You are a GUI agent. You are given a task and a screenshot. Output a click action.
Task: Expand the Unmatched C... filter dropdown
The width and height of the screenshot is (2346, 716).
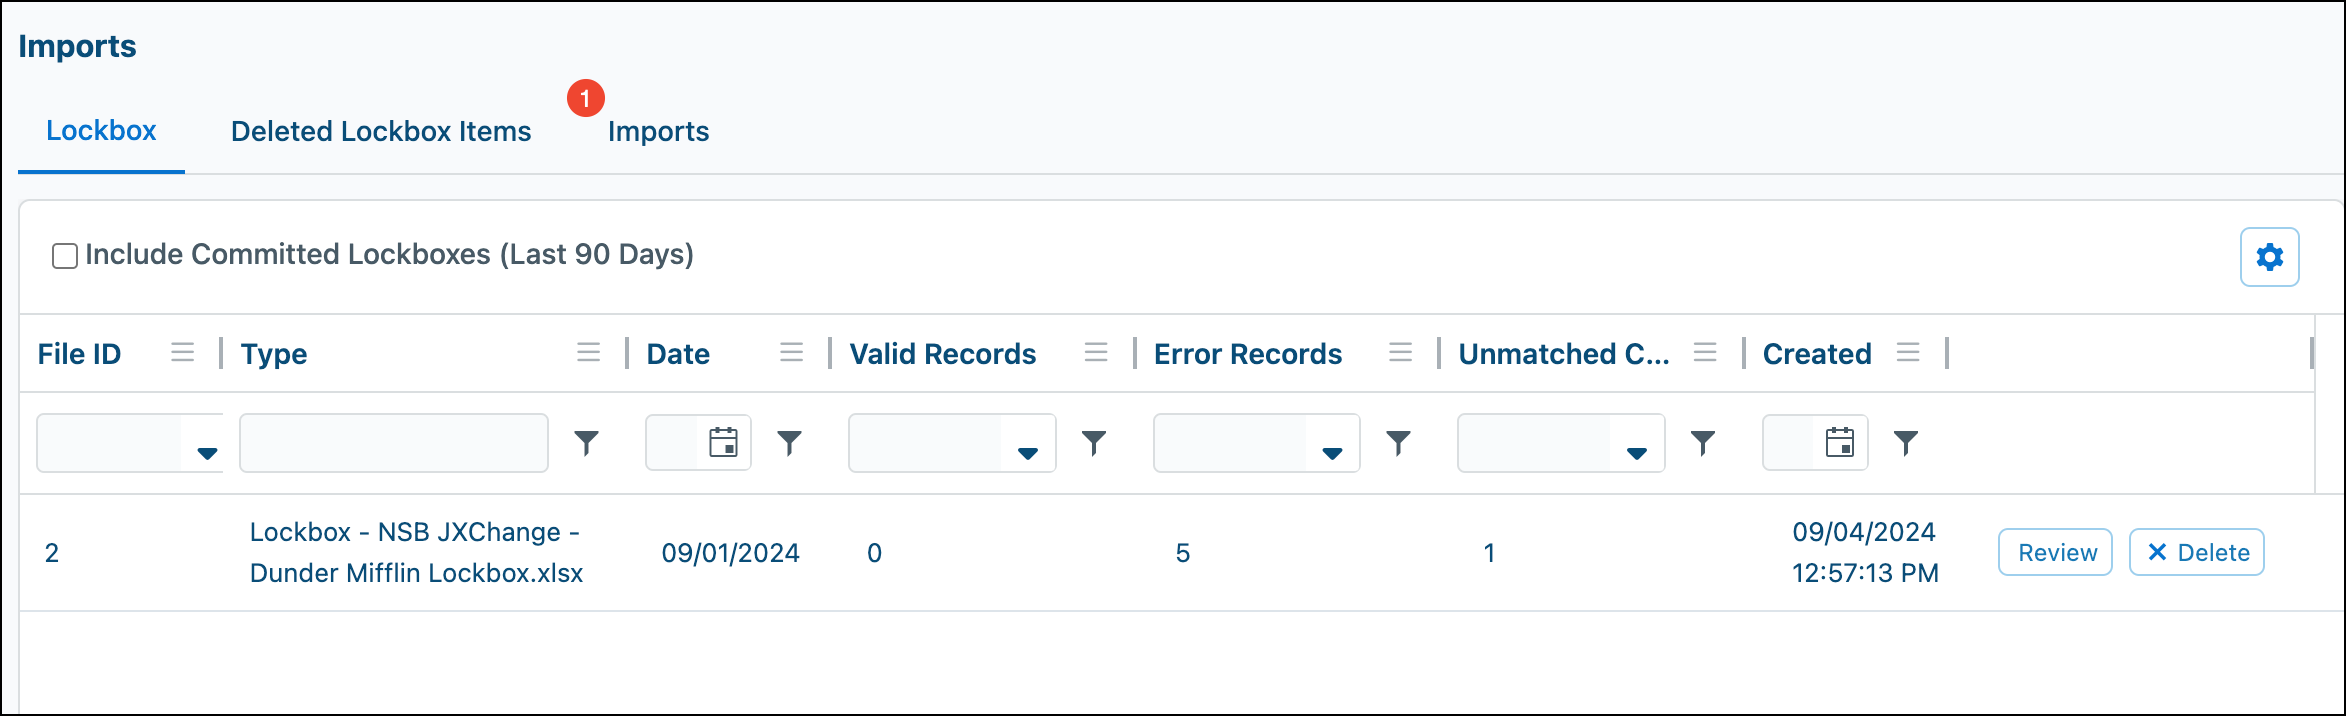pos(1636,453)
